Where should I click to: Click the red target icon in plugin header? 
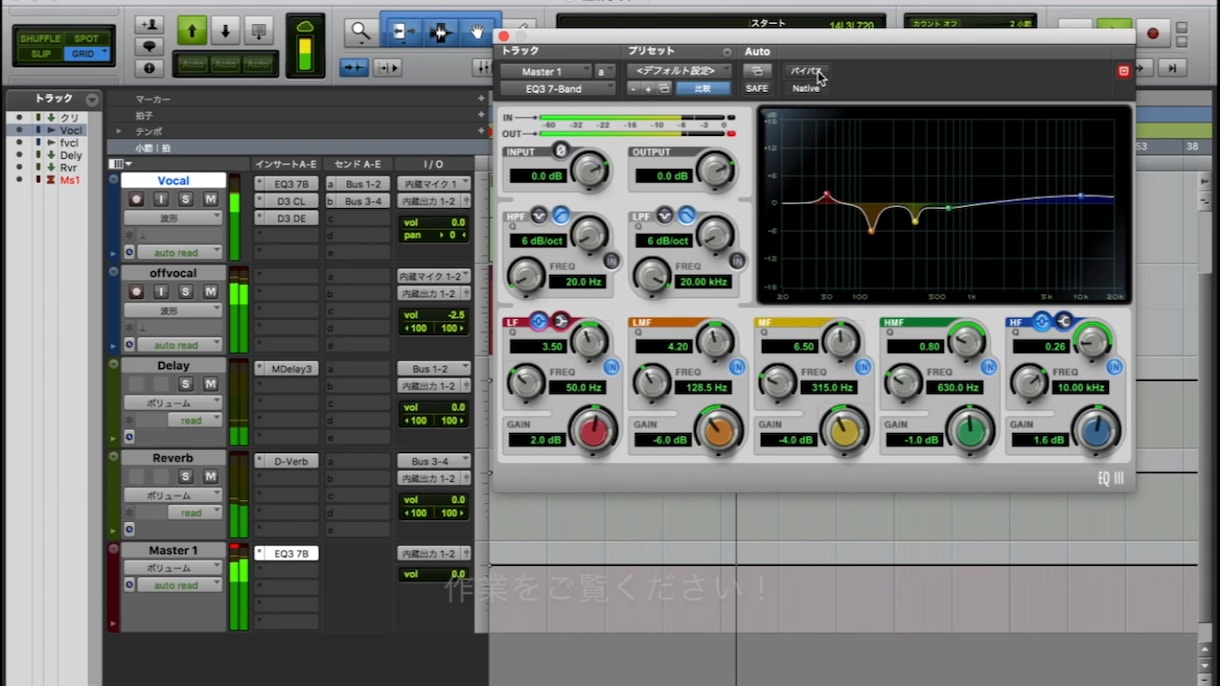point(1123,71)
